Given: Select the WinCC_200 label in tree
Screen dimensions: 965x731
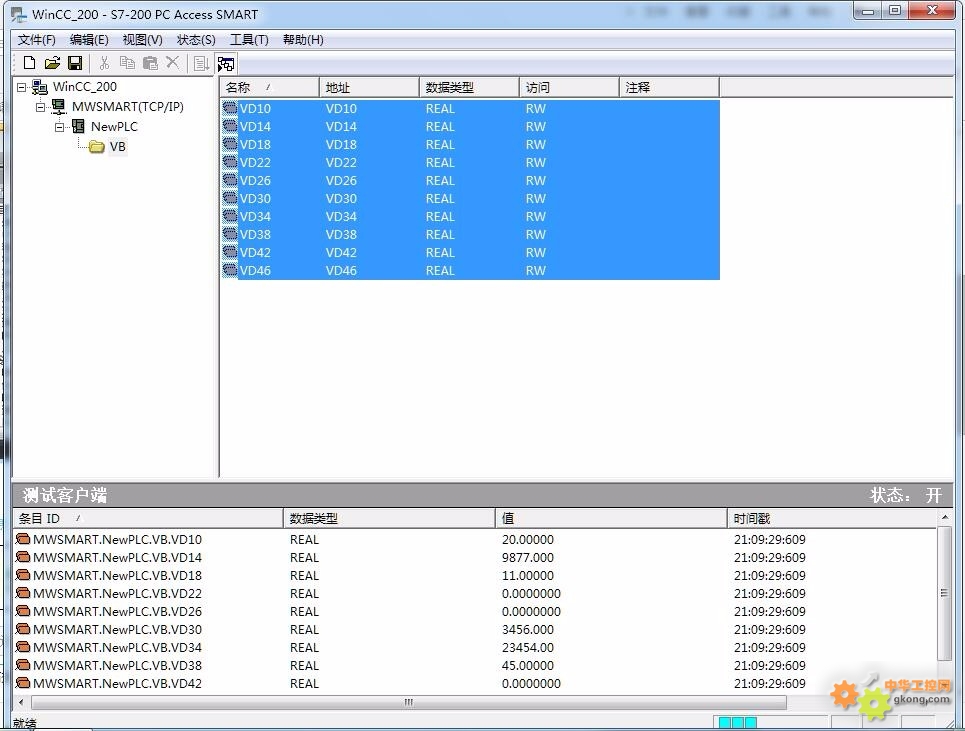Looking at the screenshot, I should pos(84,87).
